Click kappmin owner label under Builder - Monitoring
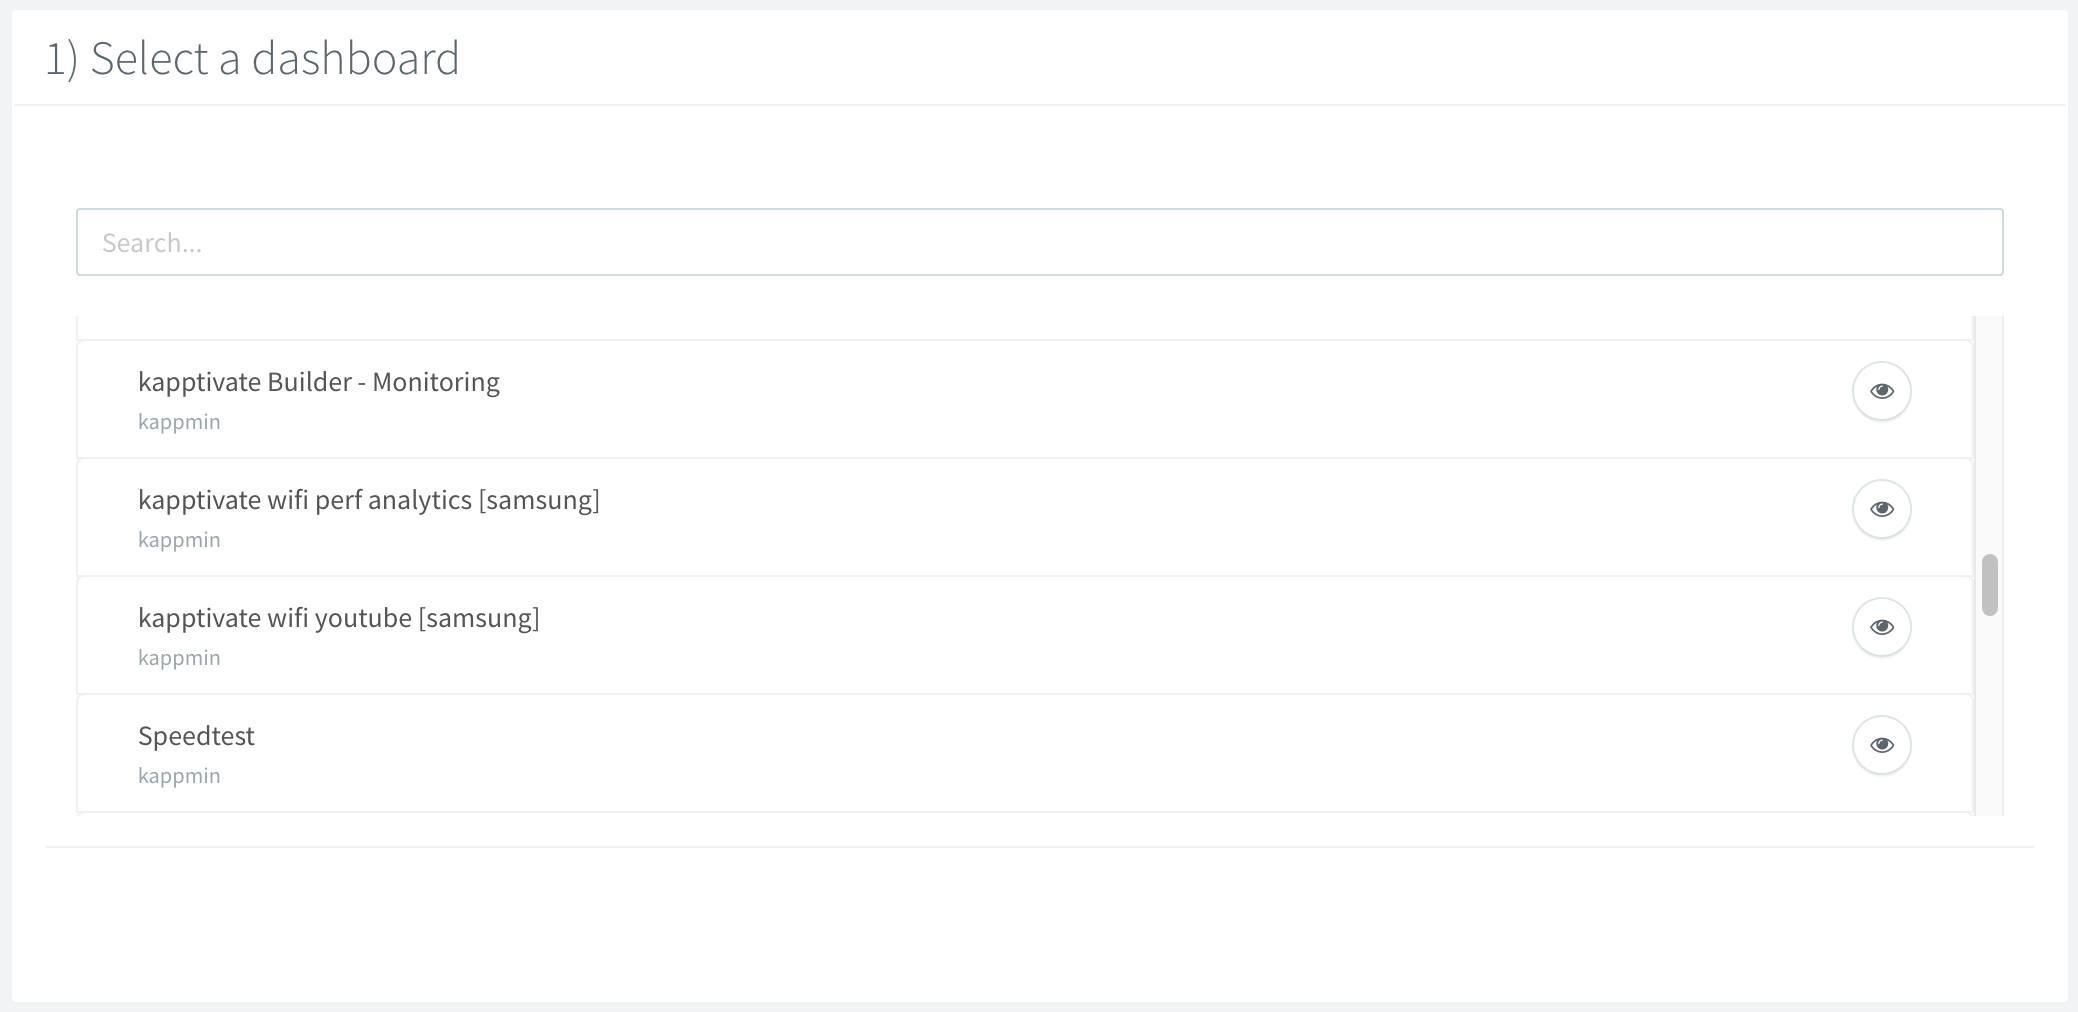The image size is (2078, 1012). tap(179, 422)
